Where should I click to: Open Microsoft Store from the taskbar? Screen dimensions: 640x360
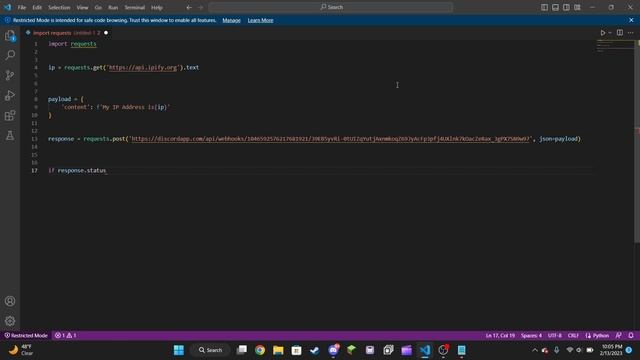pyautogui.click(x=297, y=350)
